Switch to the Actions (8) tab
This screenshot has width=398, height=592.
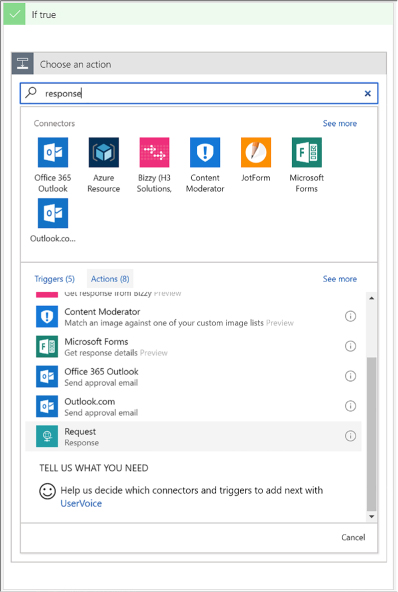(110, 279)
